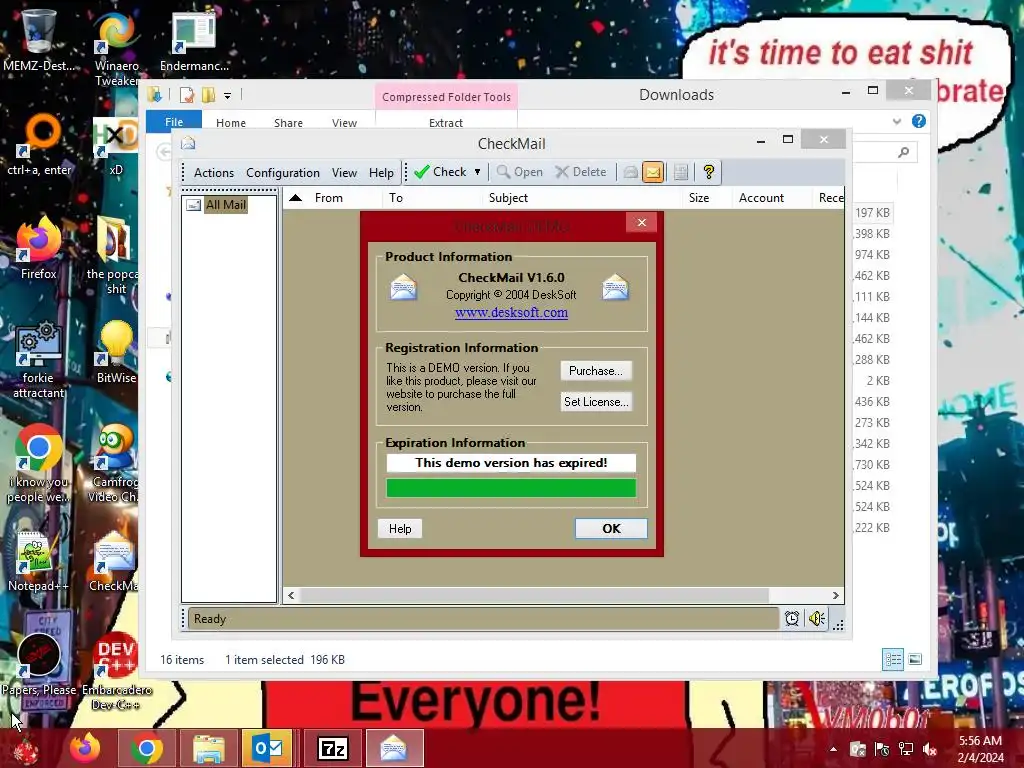This screenshot has width=1024, height=768.
Task: Toggle the orange envelope toolbar icon
Action: click(652, 172)
